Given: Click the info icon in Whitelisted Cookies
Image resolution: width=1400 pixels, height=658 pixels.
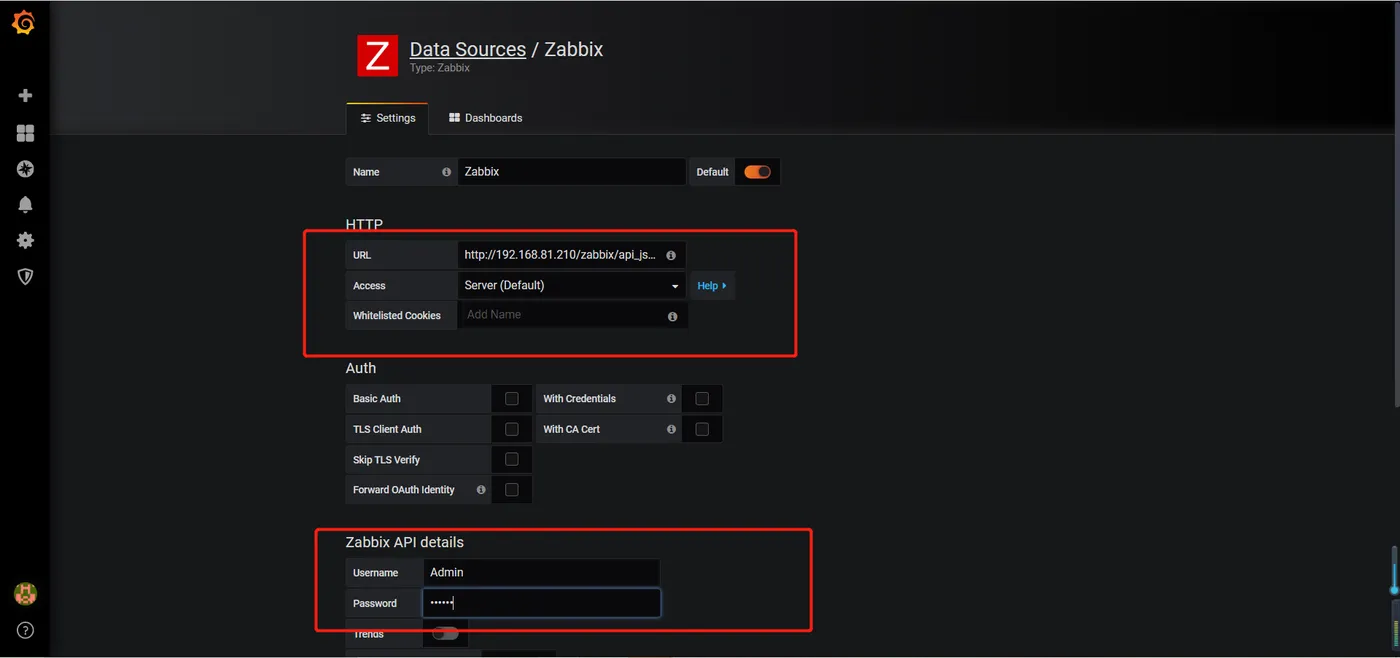Looking at the screenshot, I should (672, 316).
